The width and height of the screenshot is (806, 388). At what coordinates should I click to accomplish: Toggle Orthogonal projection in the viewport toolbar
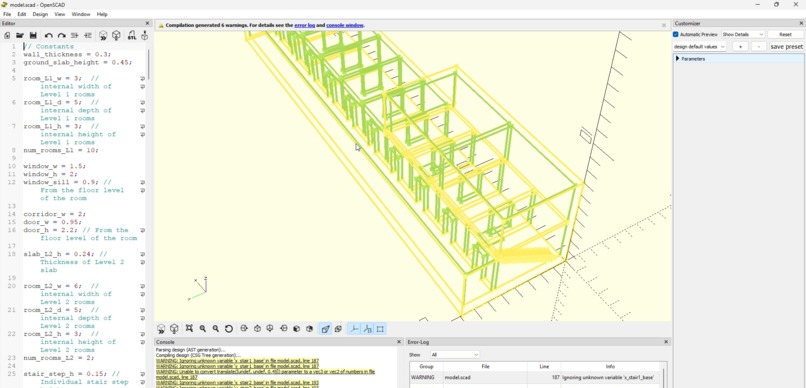338,329
